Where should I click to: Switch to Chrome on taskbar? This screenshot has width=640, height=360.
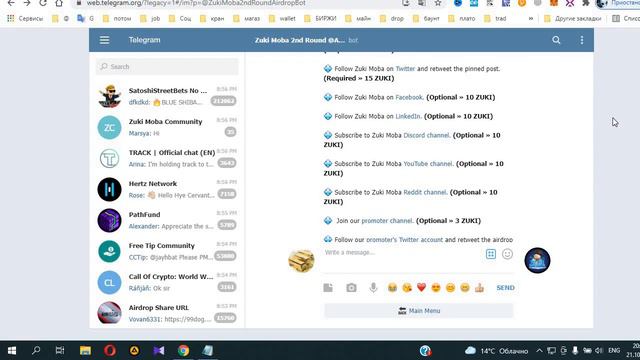(183, 351)
